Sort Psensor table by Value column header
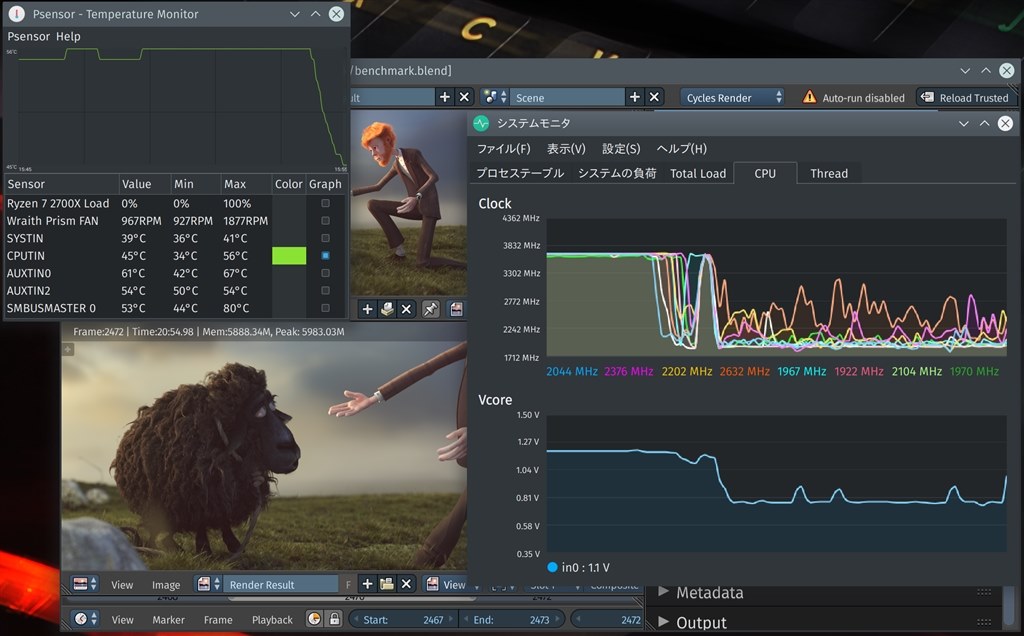Viewport: 1024px width, 636px height. click(145, 184)
